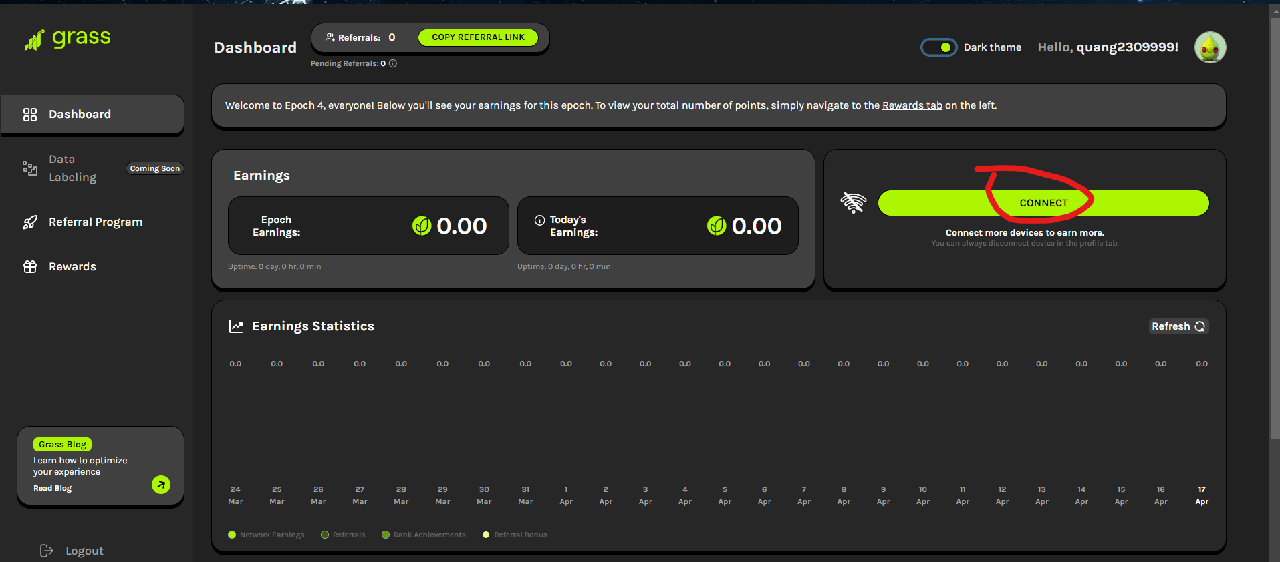The width and height of the screenshot is (1280, 562).
Task: Click the "Connect more devices to earn more" text
Action: tap(1025, 233)
